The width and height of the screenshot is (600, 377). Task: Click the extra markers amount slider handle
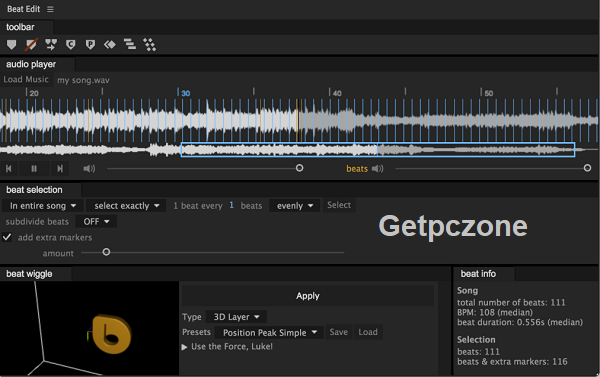coord(106,252)
